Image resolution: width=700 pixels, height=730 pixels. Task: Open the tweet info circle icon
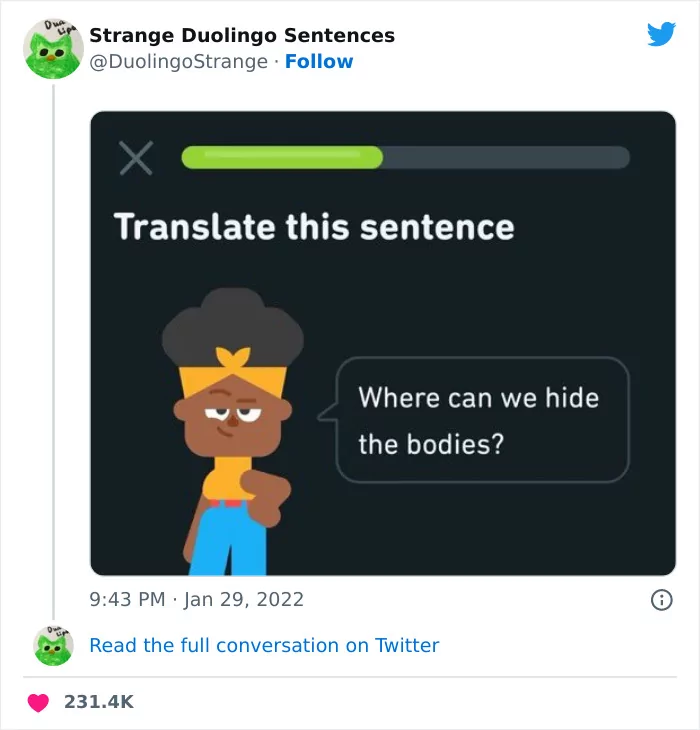click(661, 600)
